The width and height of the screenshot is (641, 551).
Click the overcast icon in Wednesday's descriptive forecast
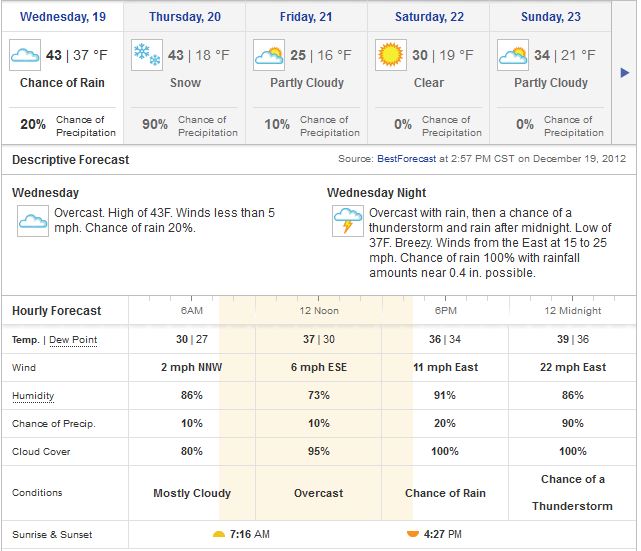coord(33,221)
